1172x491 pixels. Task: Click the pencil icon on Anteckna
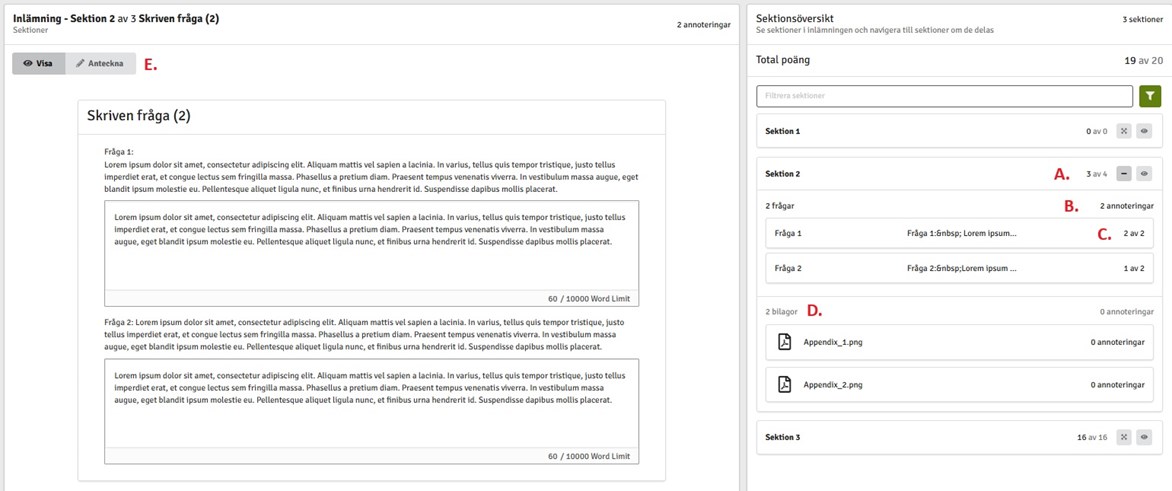point(80,63)
